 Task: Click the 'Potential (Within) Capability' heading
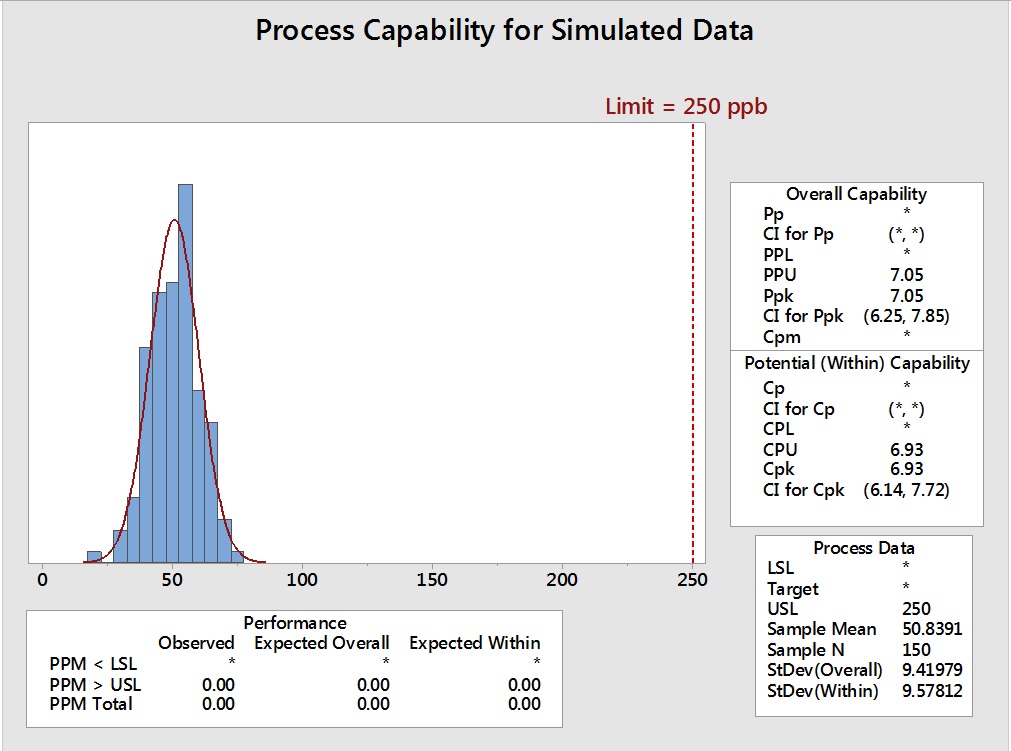[857, 363]
